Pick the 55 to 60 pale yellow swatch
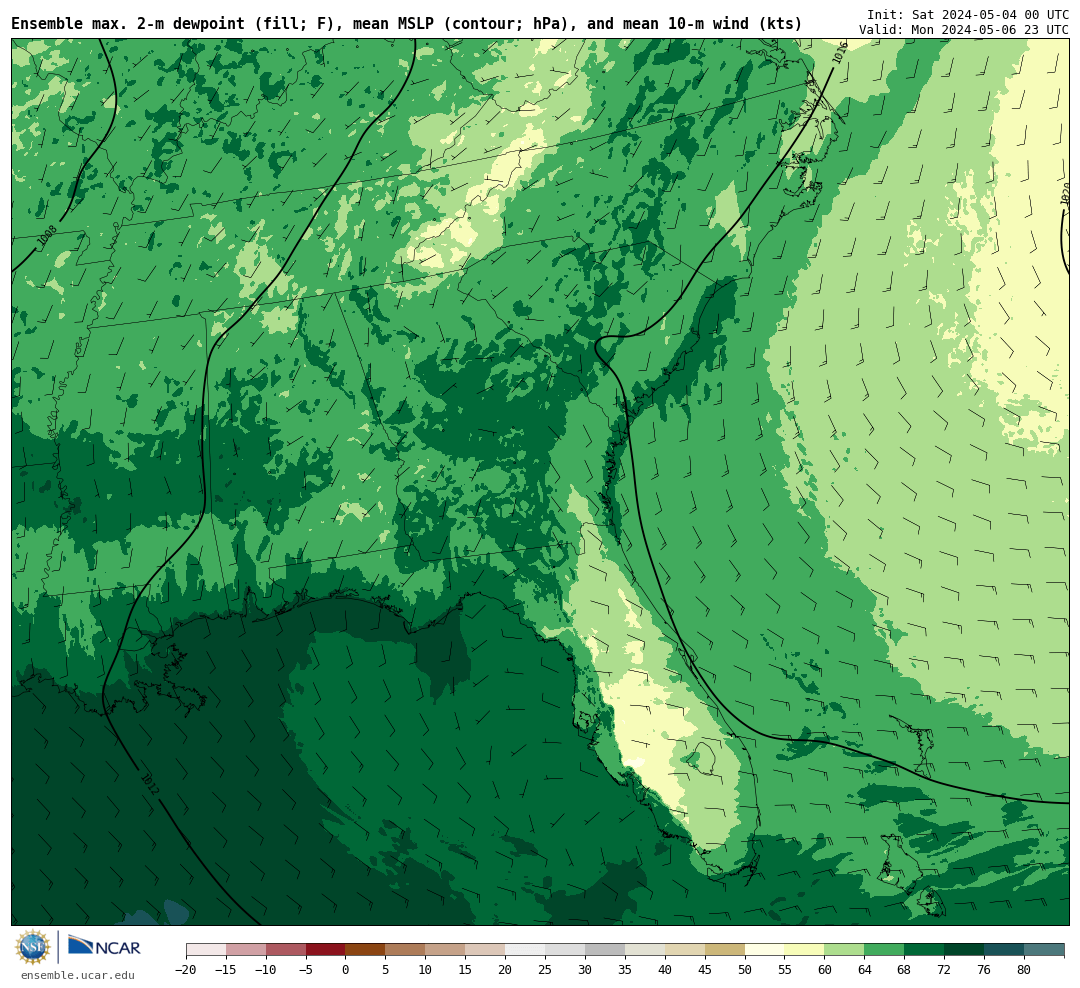This screenshot has width=1080, height=988. [x=804, y=950]
